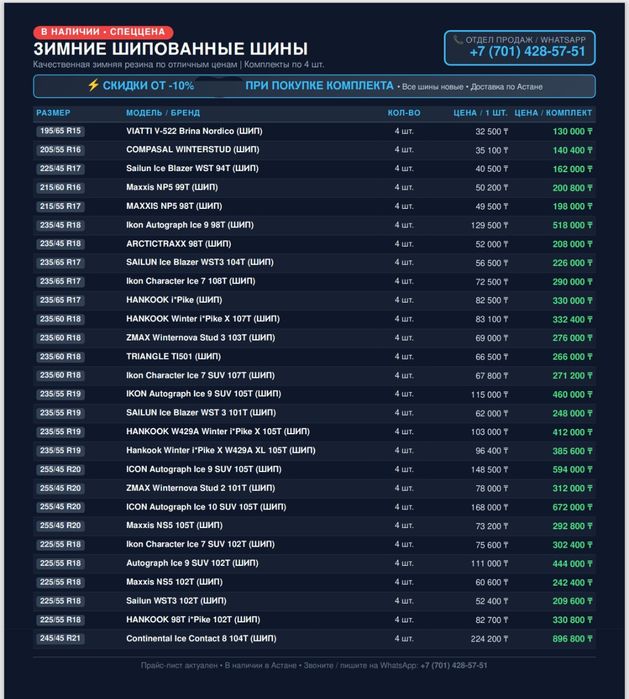Click 'Ikon Autograph Ice 9 98T (ШИП)'
Viewport: 629px width, 699px height.
[190, 225]
